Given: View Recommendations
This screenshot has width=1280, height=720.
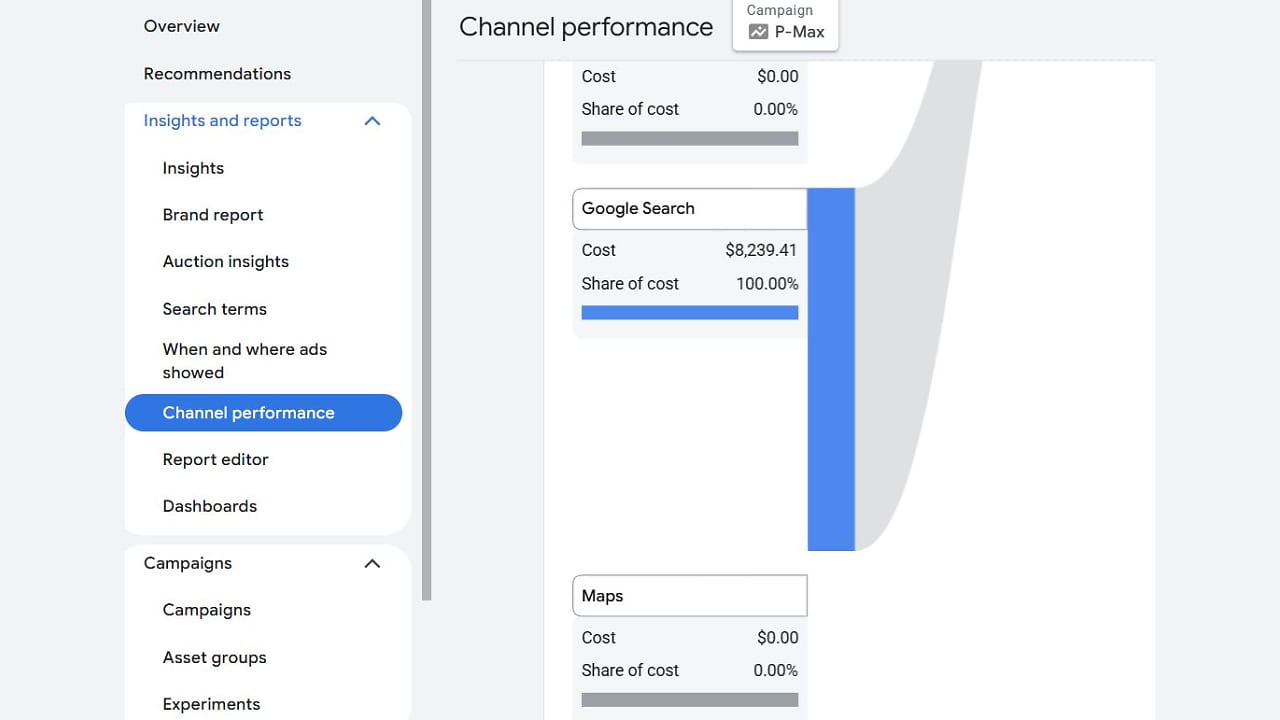Looking at the screenshot, I should click(217, 73).
